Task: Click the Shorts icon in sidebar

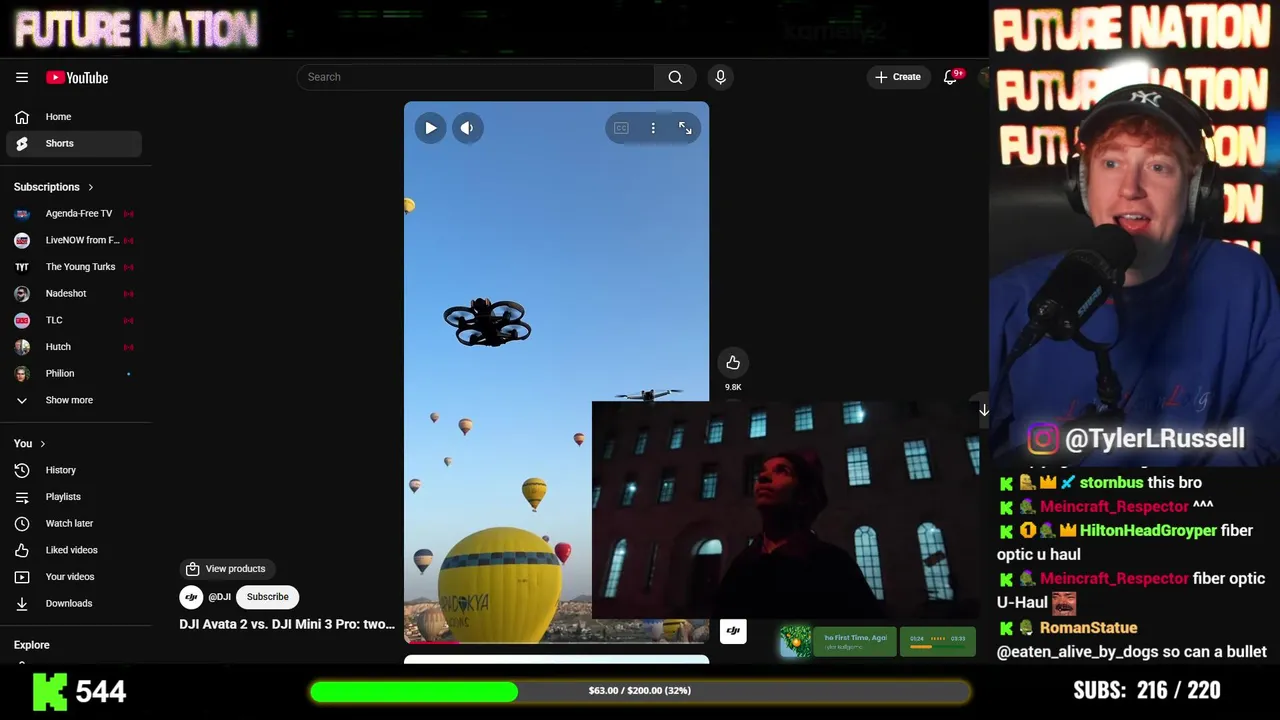Action: tap(22, 143)
